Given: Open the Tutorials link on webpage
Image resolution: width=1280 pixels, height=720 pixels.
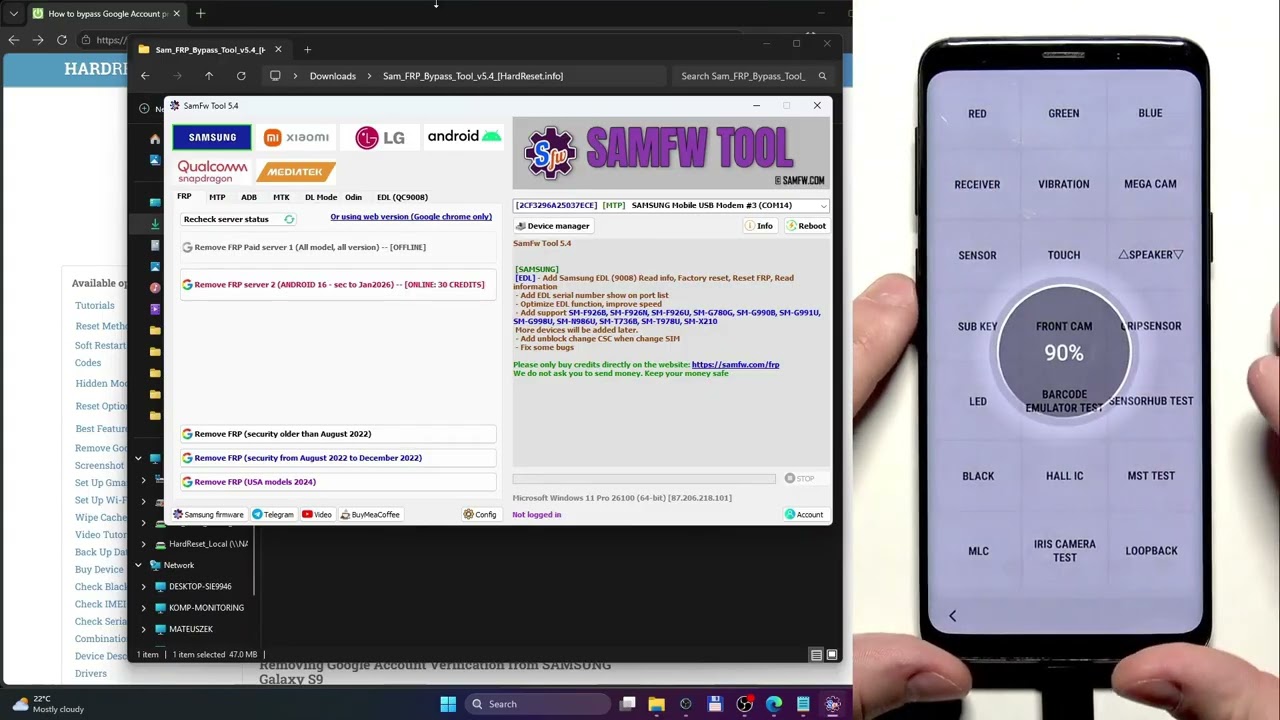Looking at the screenshot, I should pos(95,306).
